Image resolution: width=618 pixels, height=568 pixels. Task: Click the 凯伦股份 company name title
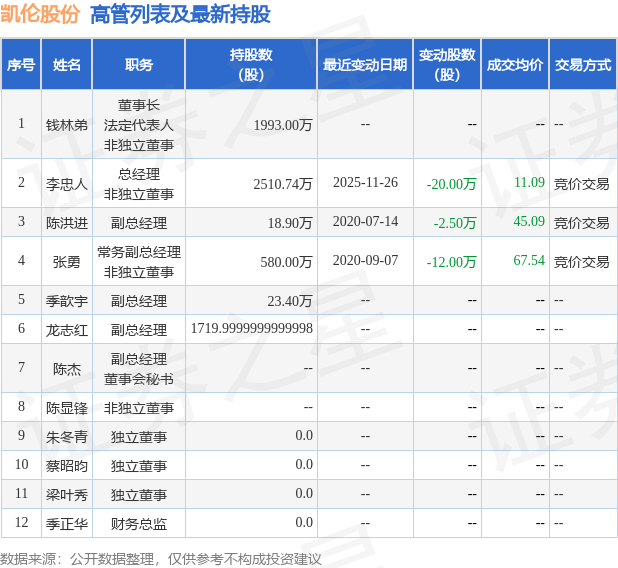tap(40, 15)
